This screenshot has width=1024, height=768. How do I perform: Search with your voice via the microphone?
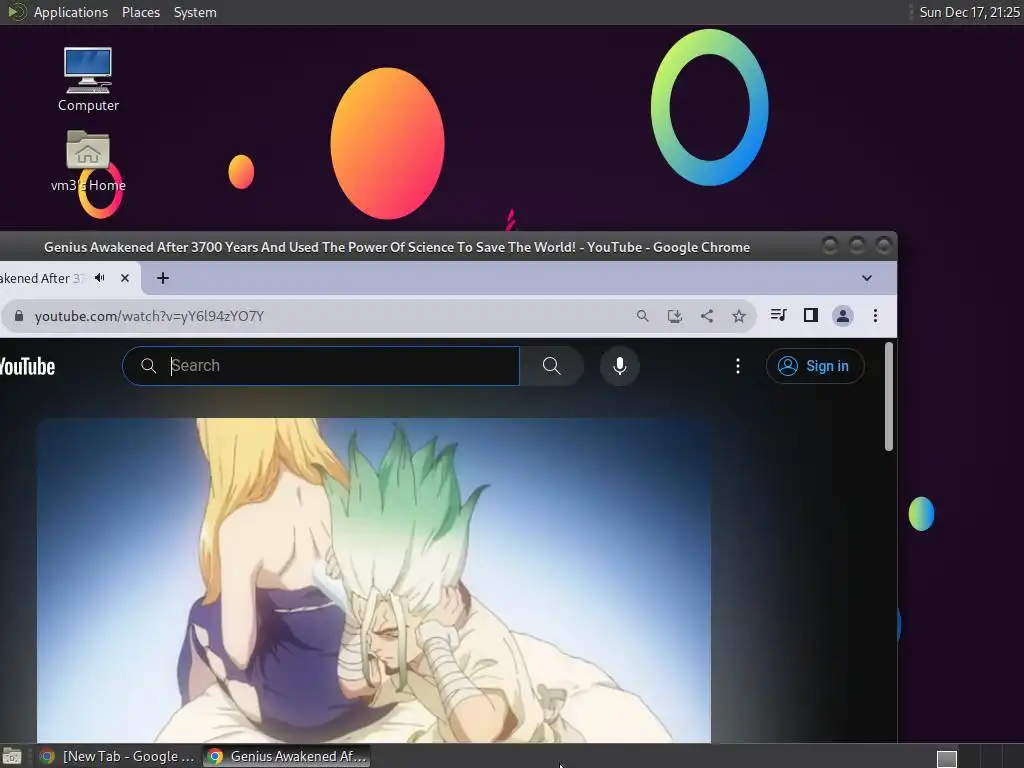620,366
